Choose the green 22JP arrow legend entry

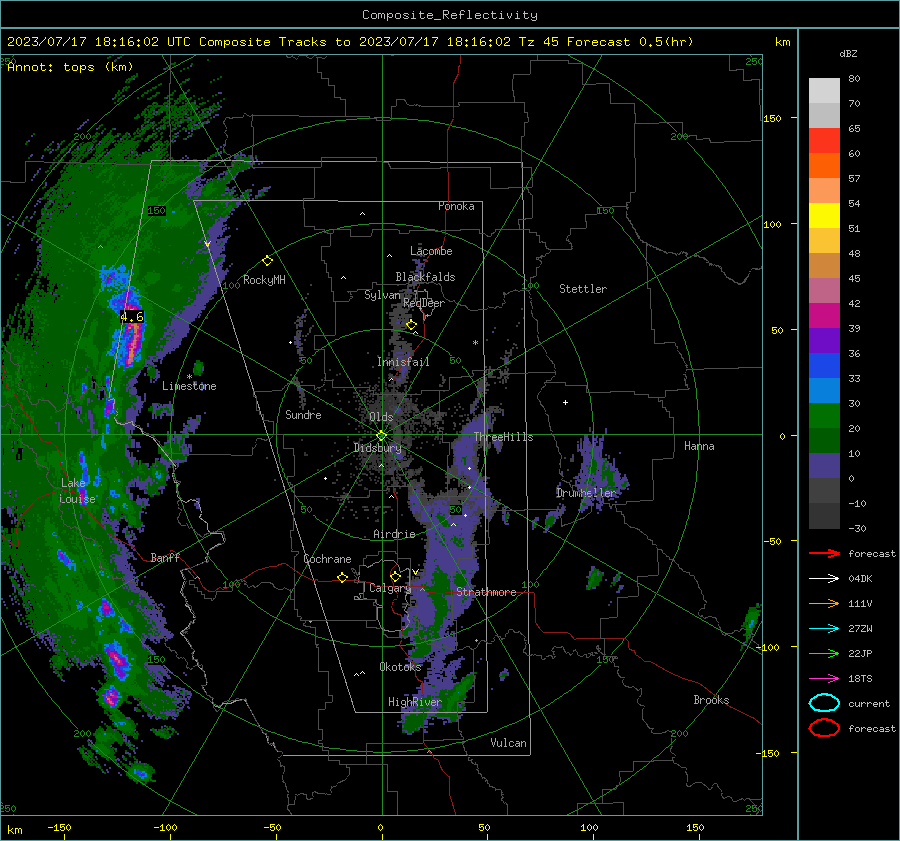tap(824, 653)
